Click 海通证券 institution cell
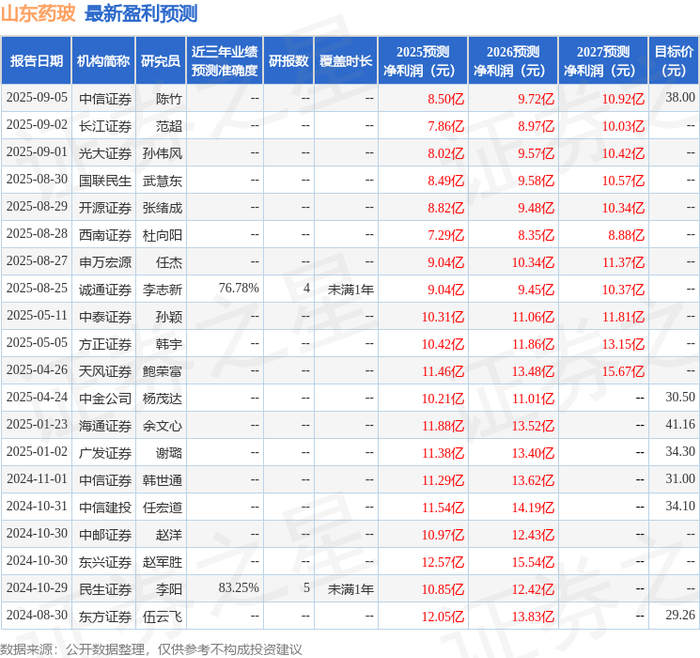 click(105, 426)
